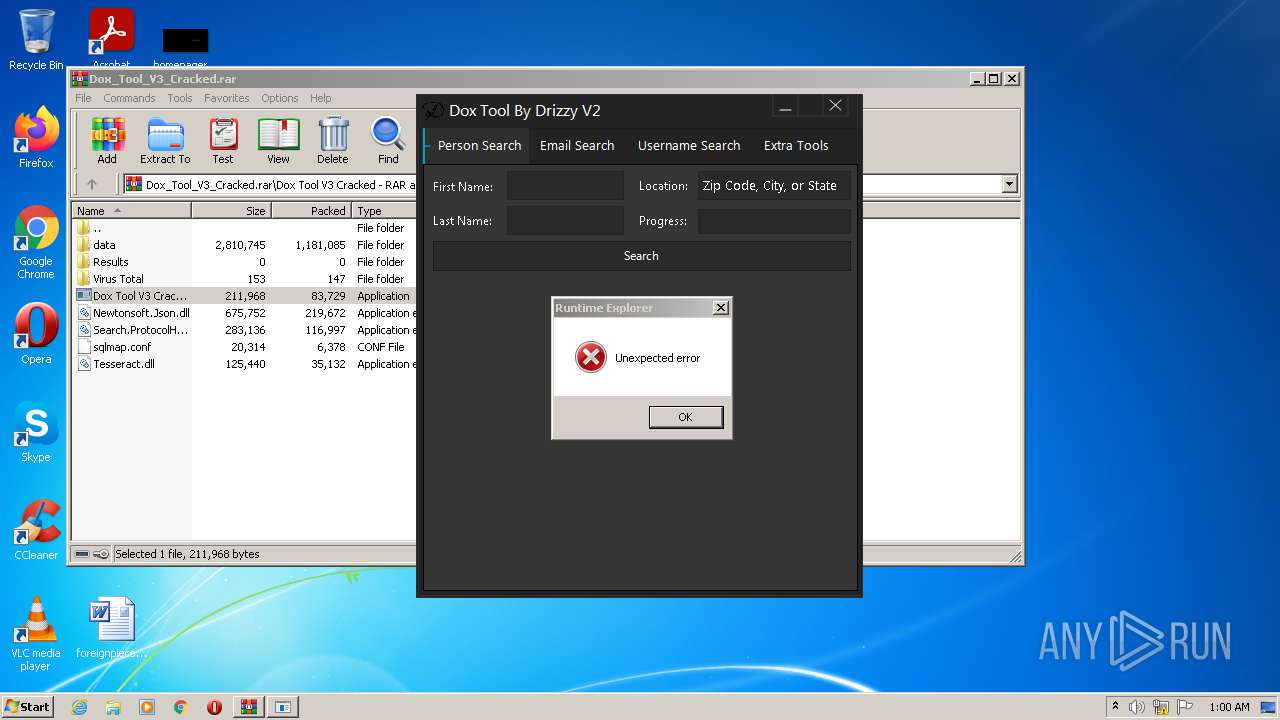Dismiss the Unexpected error dialog with OK
1280x720 pixels.
(686, 417)
